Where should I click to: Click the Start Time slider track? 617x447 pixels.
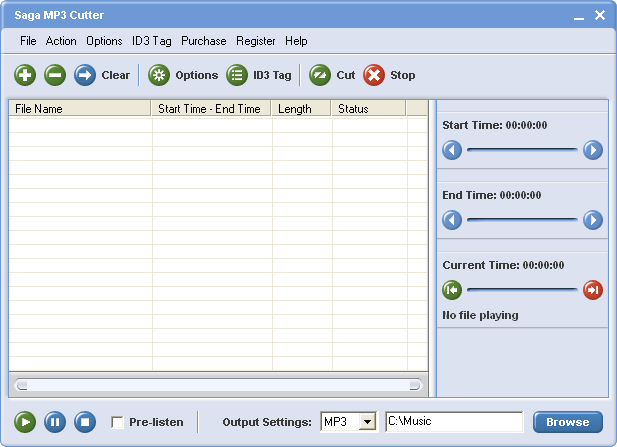(x=522, y=150)
